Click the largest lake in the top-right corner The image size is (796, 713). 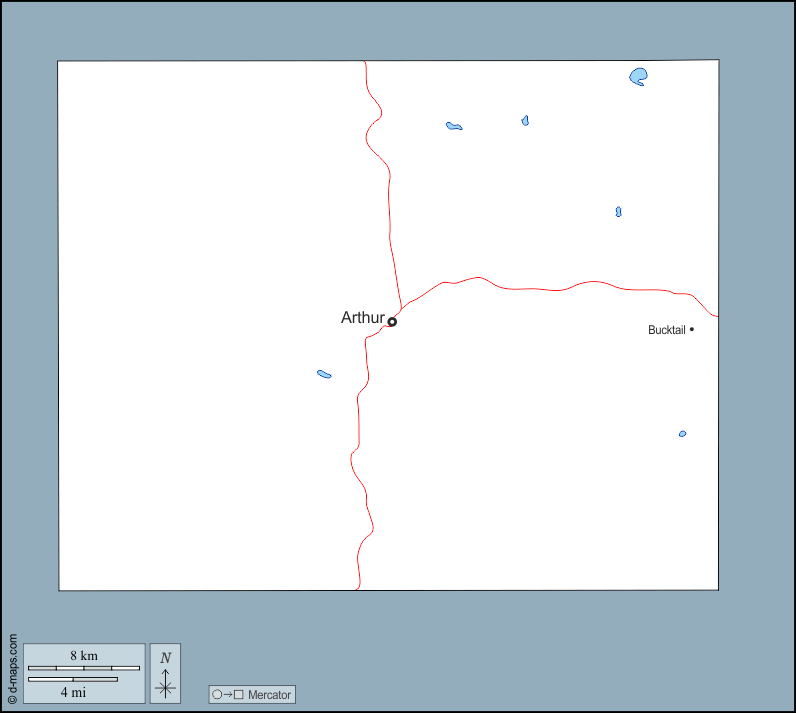click(639, 76)
